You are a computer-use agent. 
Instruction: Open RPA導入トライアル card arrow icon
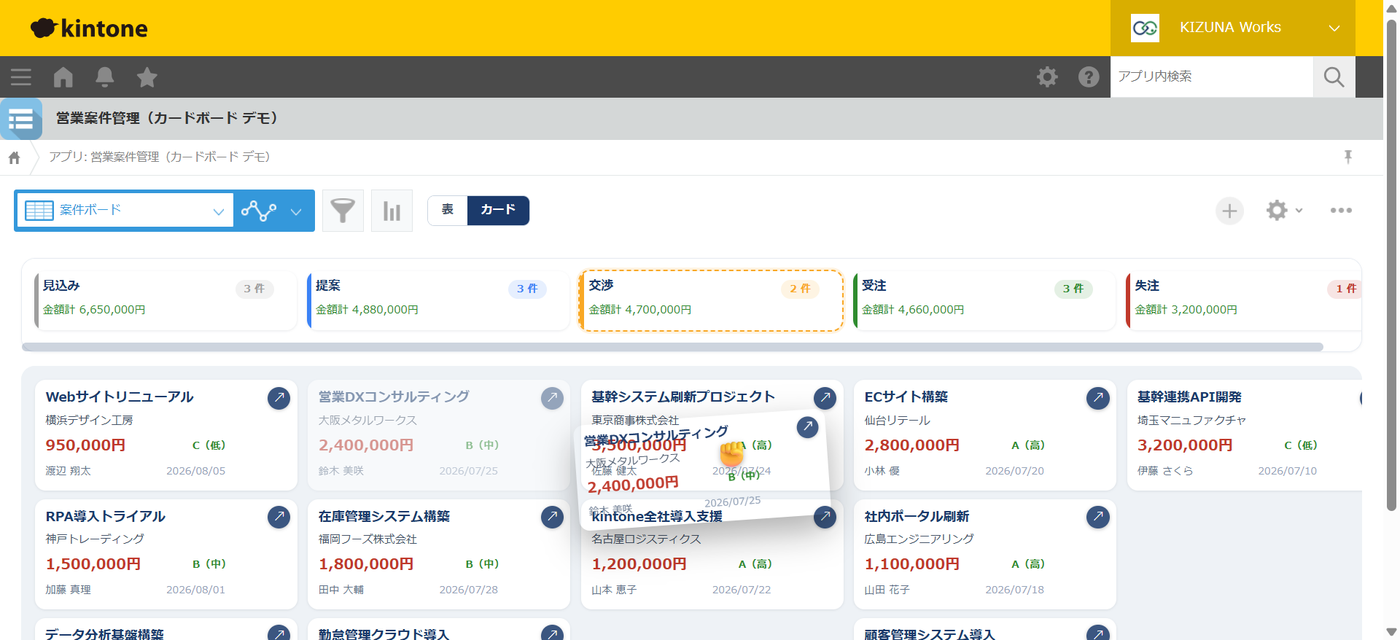pos(279,517)
